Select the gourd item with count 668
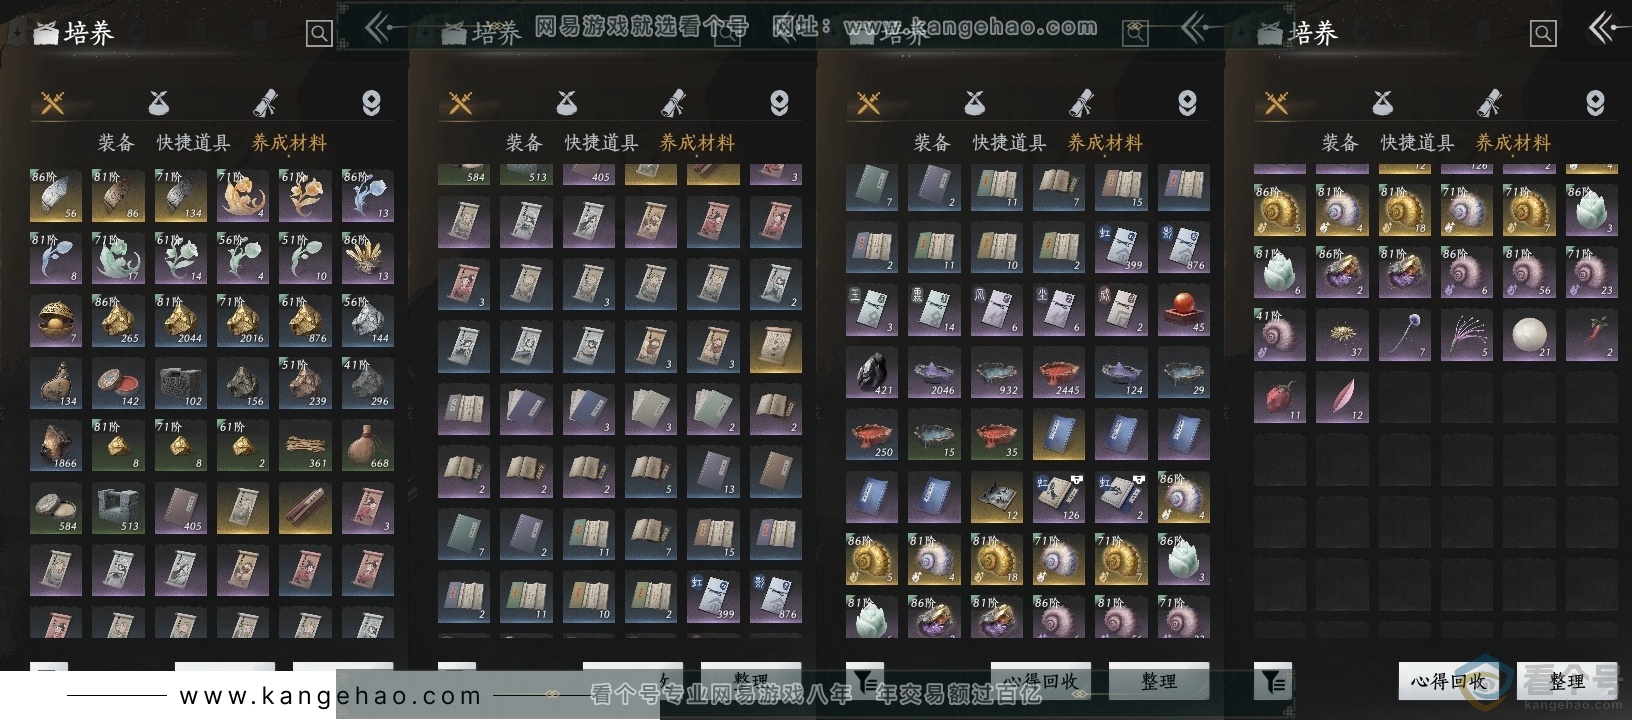1632x720 pixels. [367, 445]
